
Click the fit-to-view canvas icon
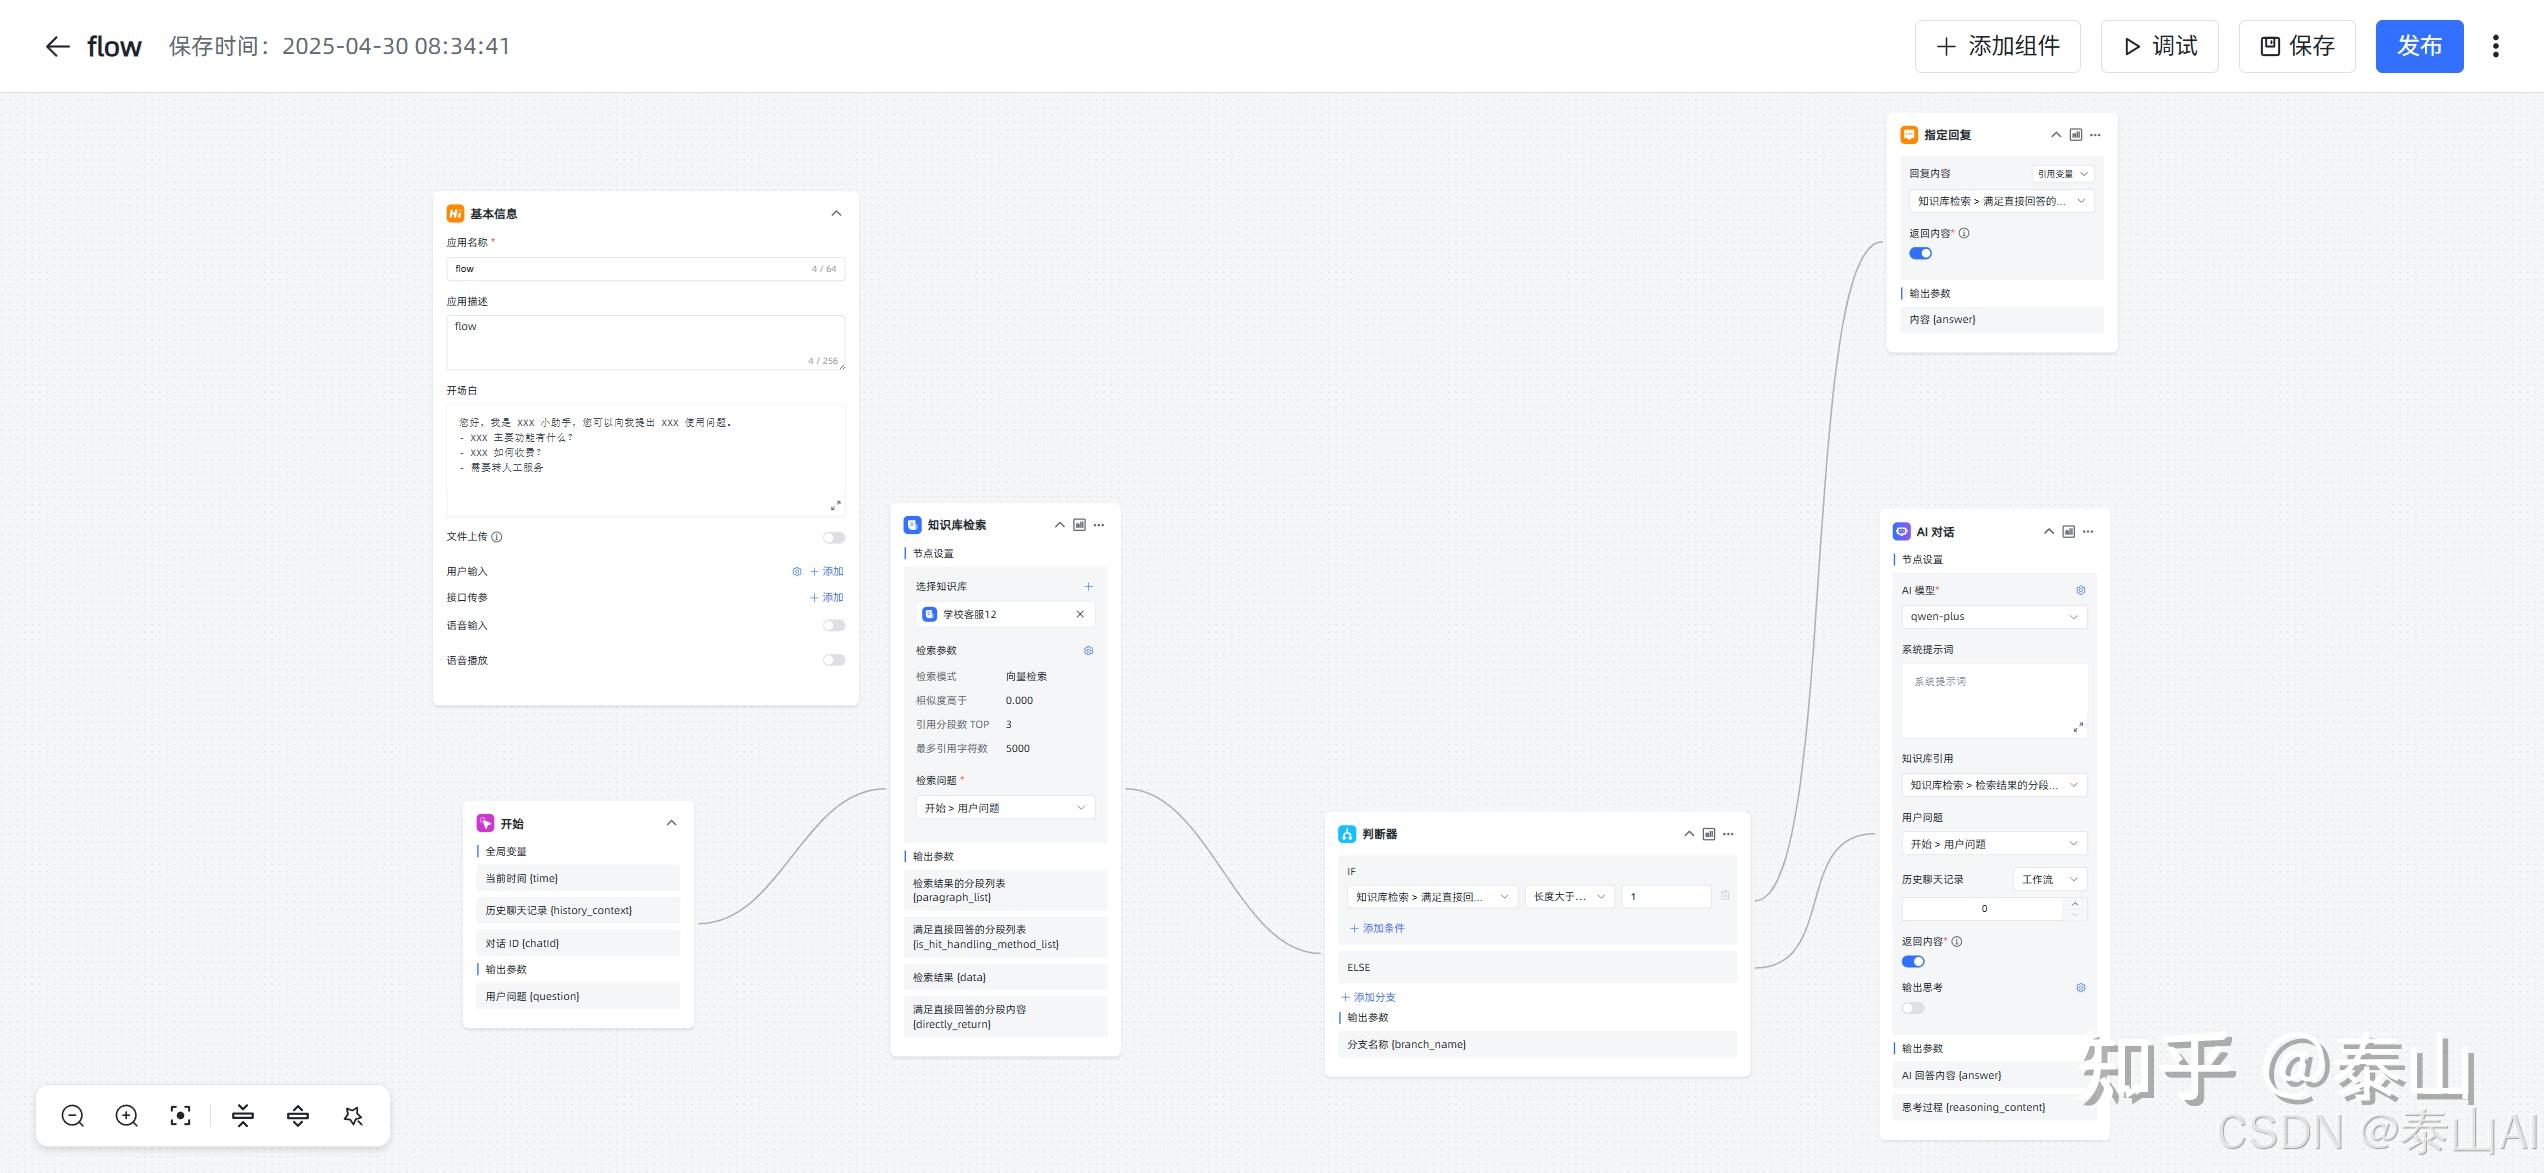tap(181, 1116)
